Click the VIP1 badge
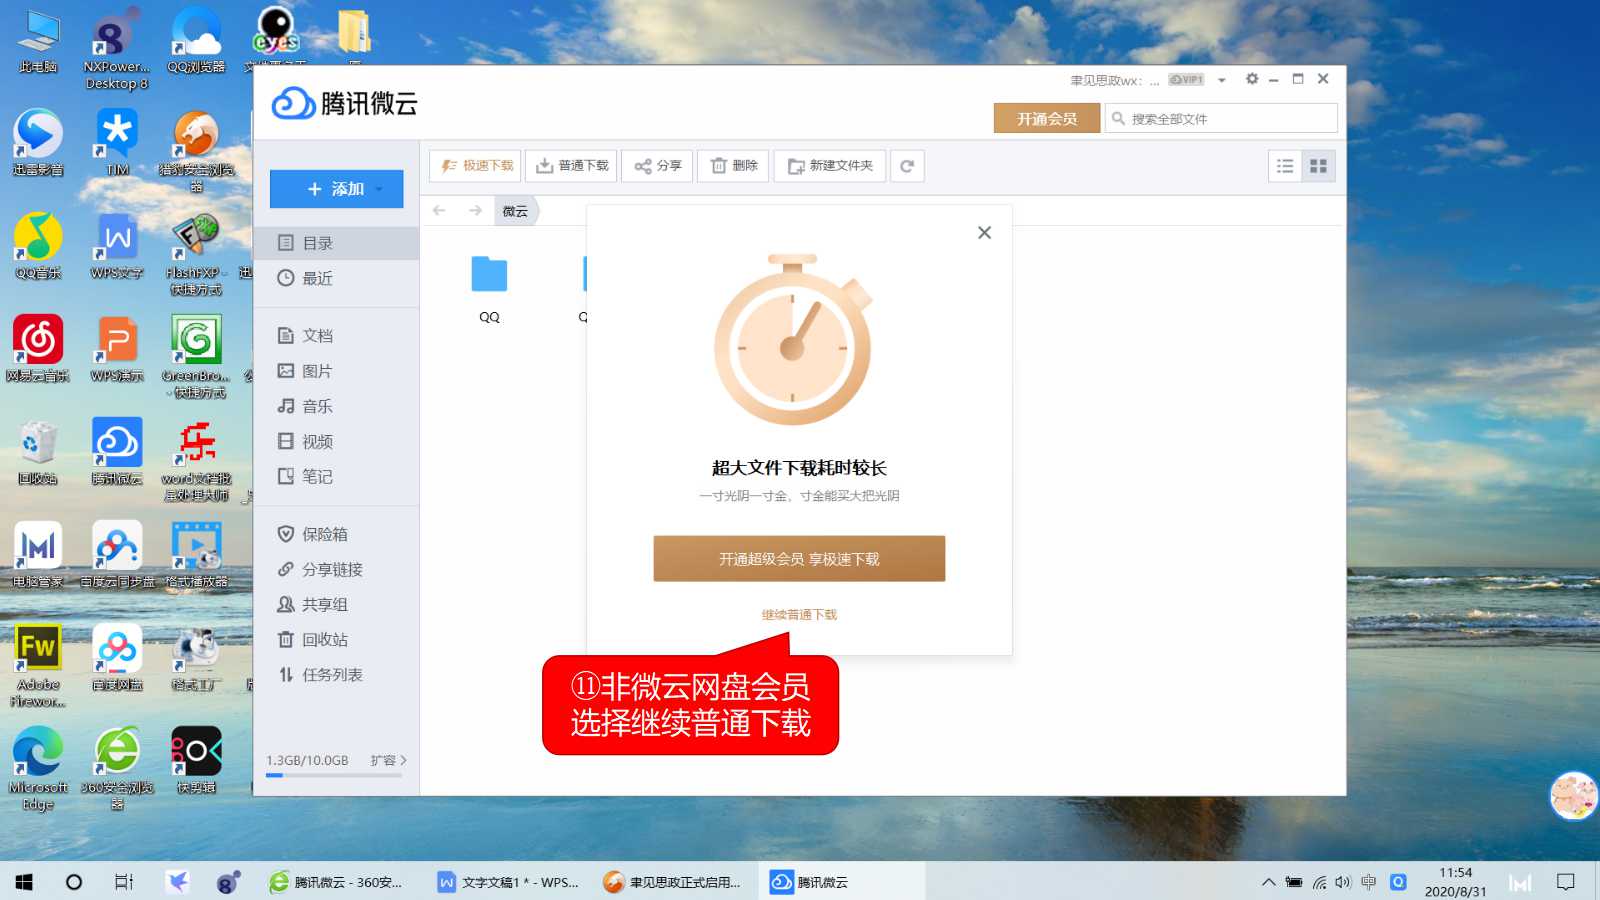Viewport: 1600px width, 900px height. coord(1186,80)
